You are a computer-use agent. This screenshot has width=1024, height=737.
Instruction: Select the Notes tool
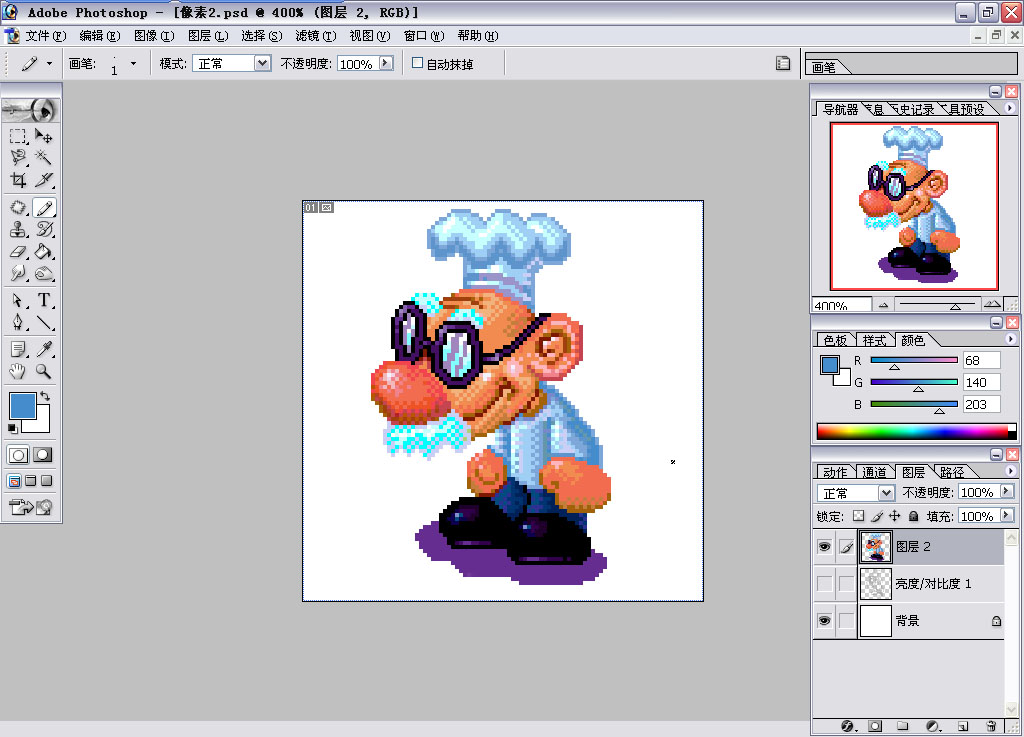(x=18, y=349)
